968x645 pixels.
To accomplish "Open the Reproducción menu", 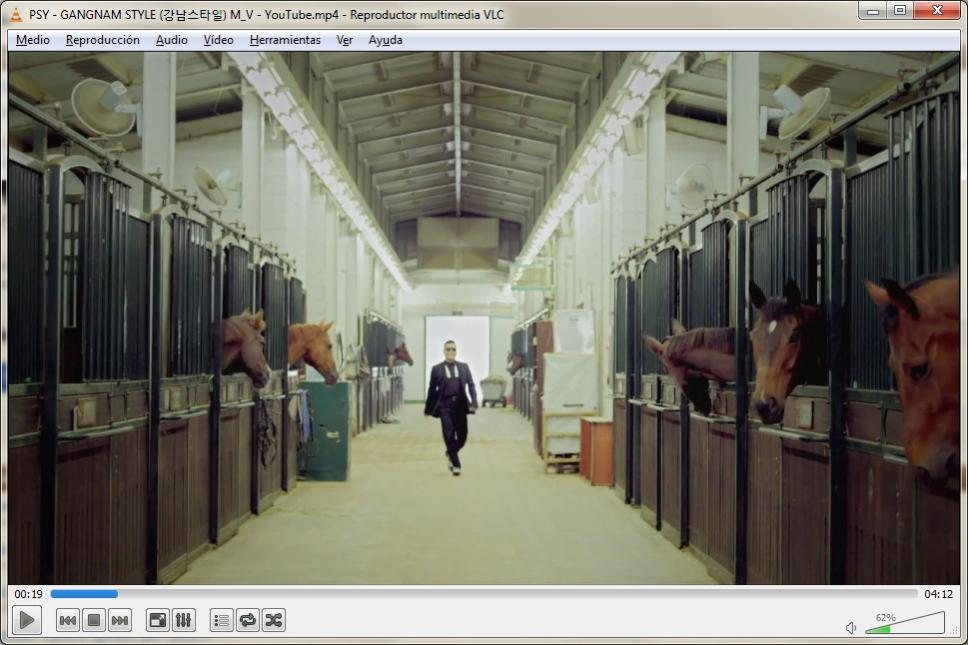I will point(102,40).
